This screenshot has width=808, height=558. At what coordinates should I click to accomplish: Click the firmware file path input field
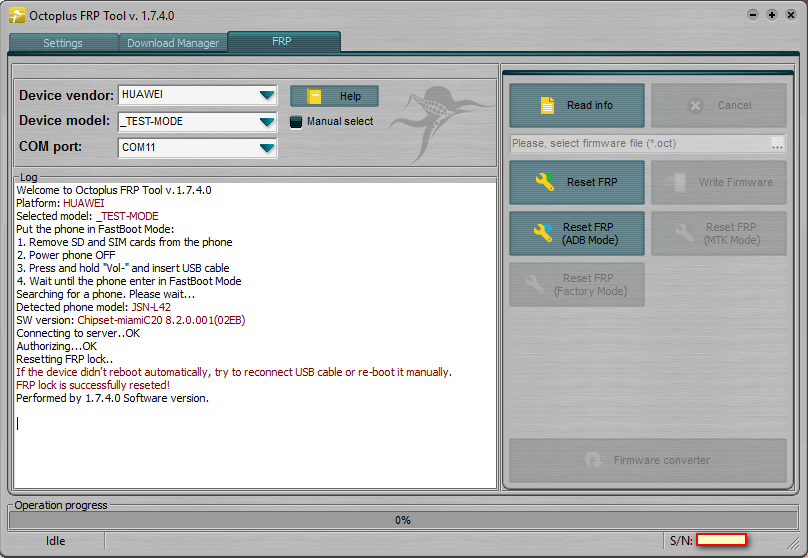638,144
